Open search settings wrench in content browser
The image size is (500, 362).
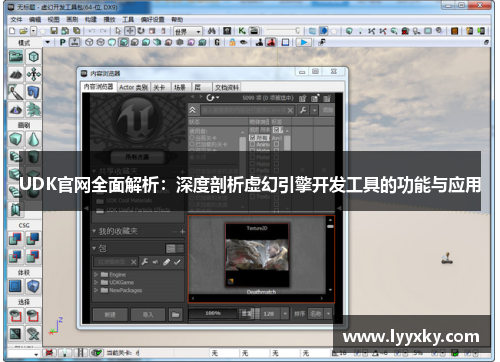[303, 110]
